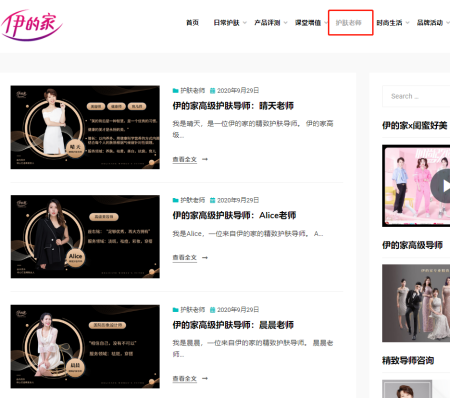Click arrow icon beside 晨晨老师 查看全文

coord(205,378)
